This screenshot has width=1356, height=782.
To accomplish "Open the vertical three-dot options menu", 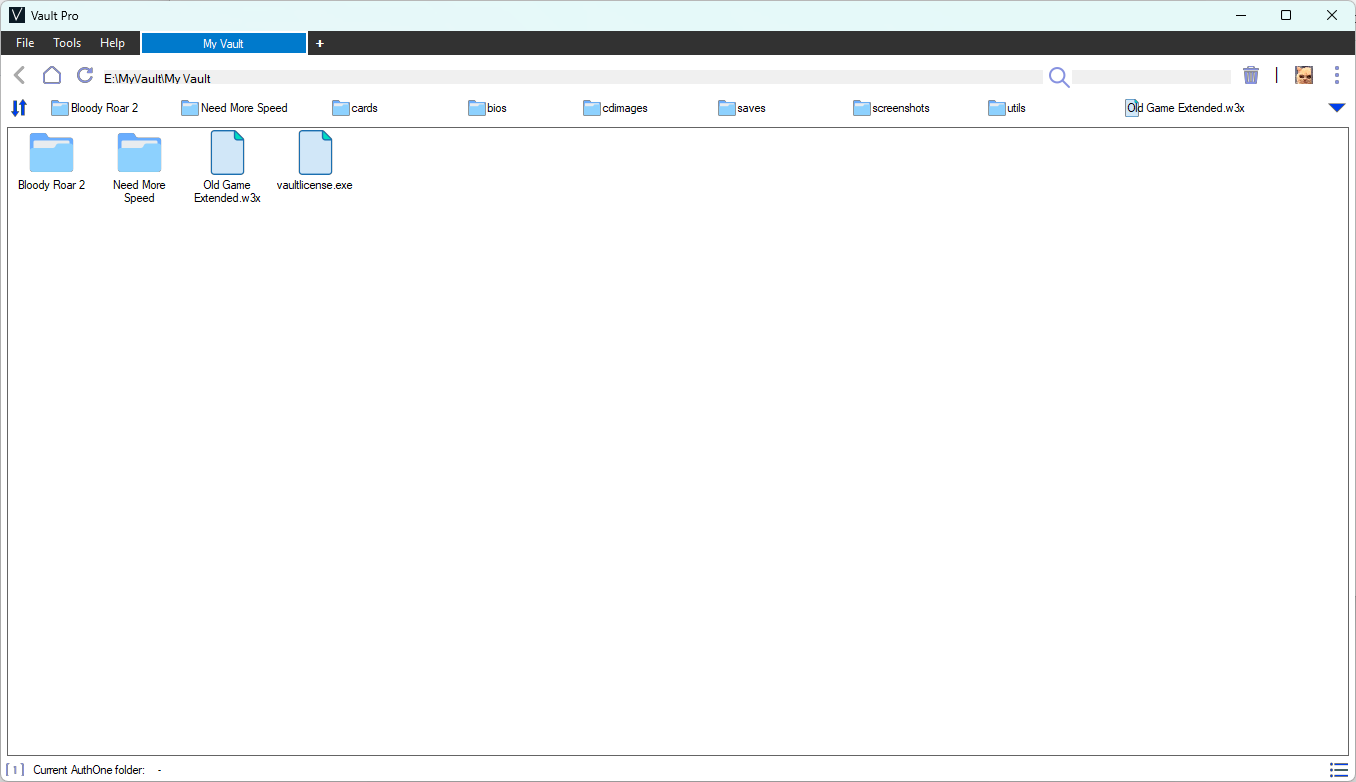I will coord(1337,75).
